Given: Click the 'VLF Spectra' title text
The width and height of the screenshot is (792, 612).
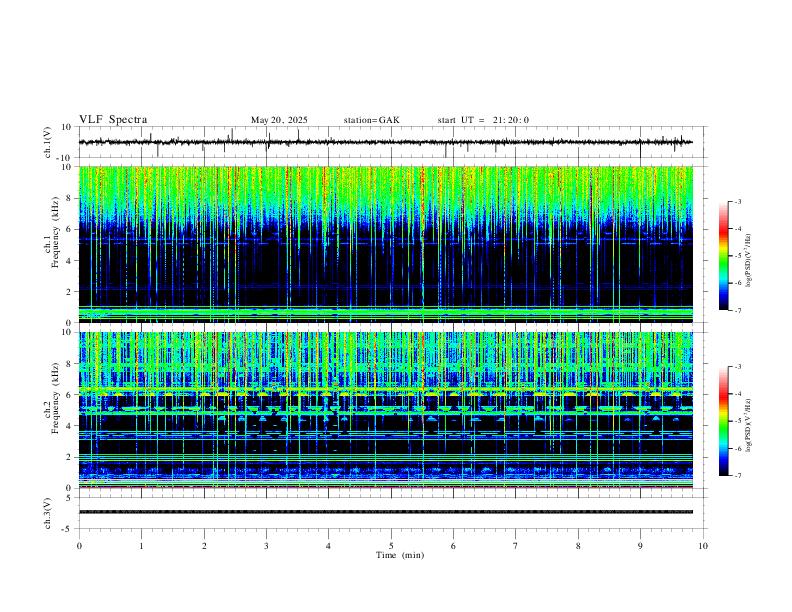Looking at the screenshot, I should click(113, 120).
